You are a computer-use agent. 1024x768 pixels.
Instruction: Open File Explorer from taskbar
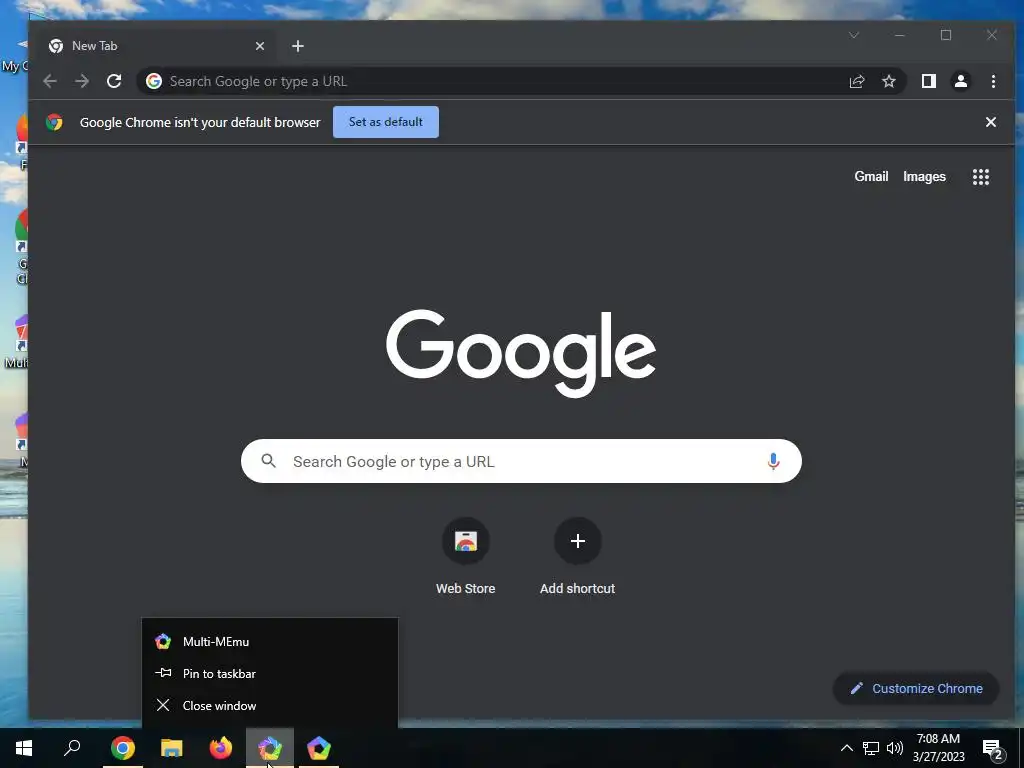click(172, 748)
